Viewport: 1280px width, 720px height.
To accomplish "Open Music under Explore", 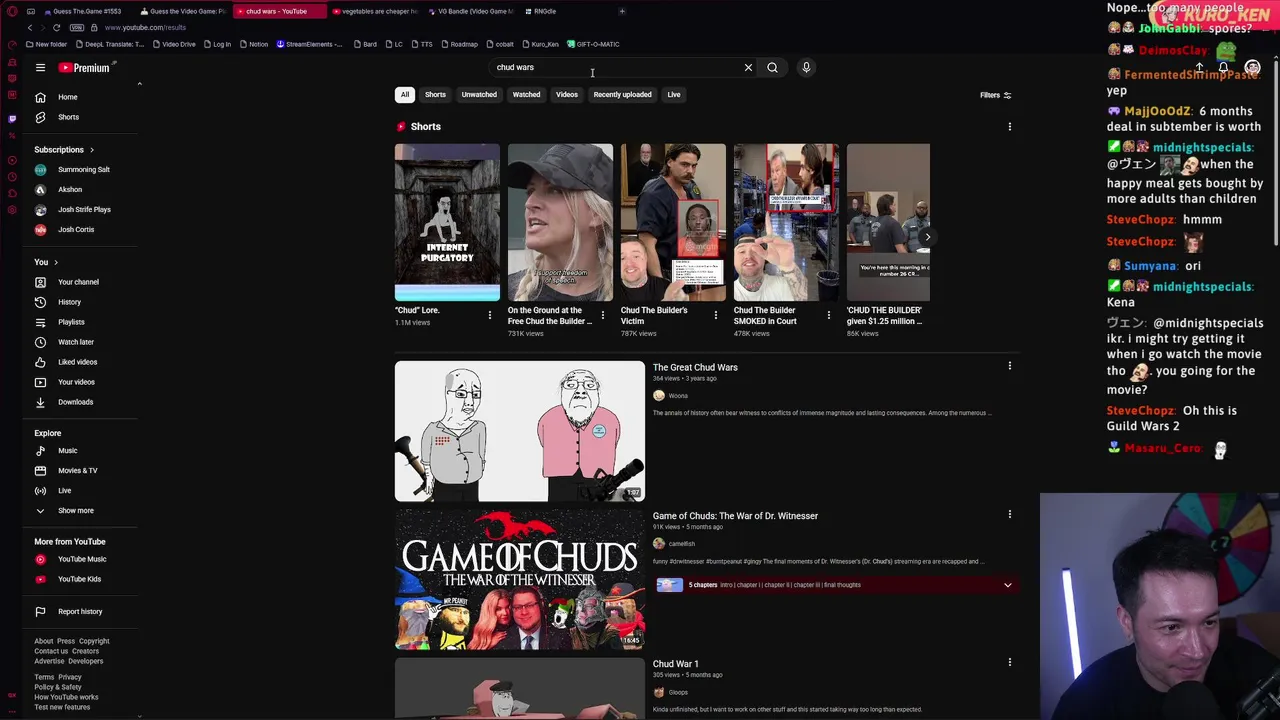I will [68, 451].
